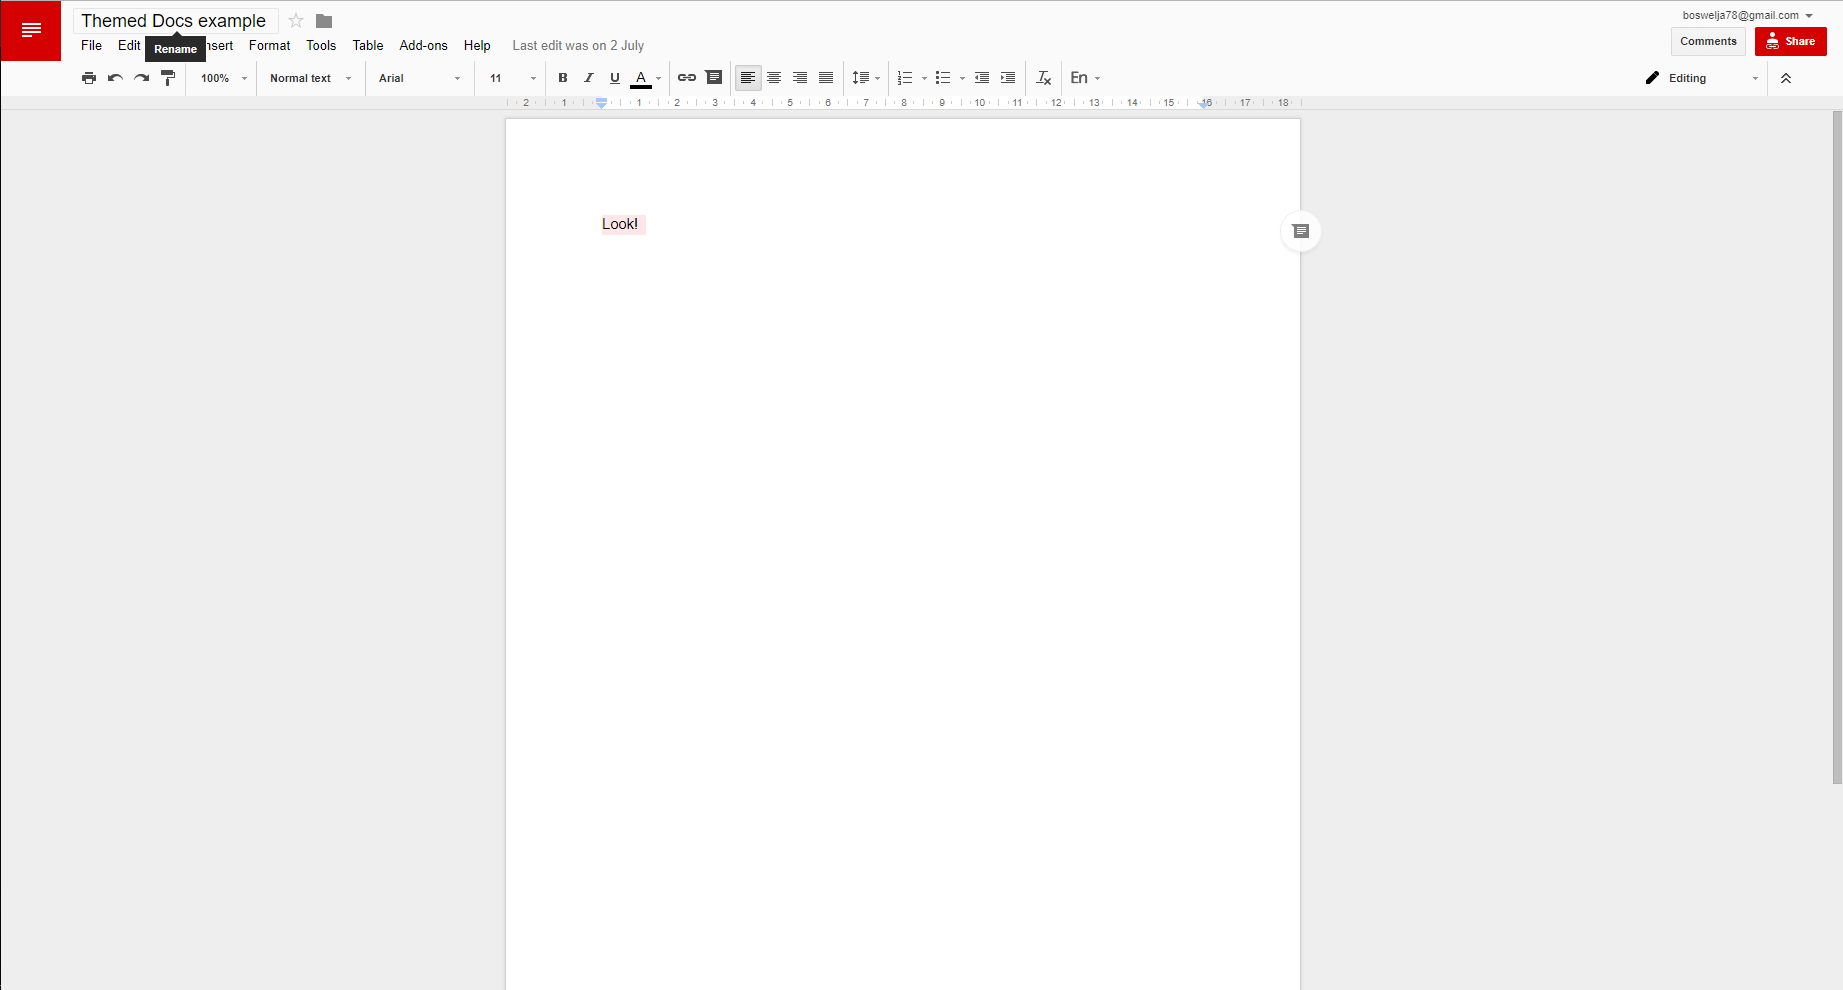Click the red Share button
The image size is (1843, 990).
point(1790,41)
